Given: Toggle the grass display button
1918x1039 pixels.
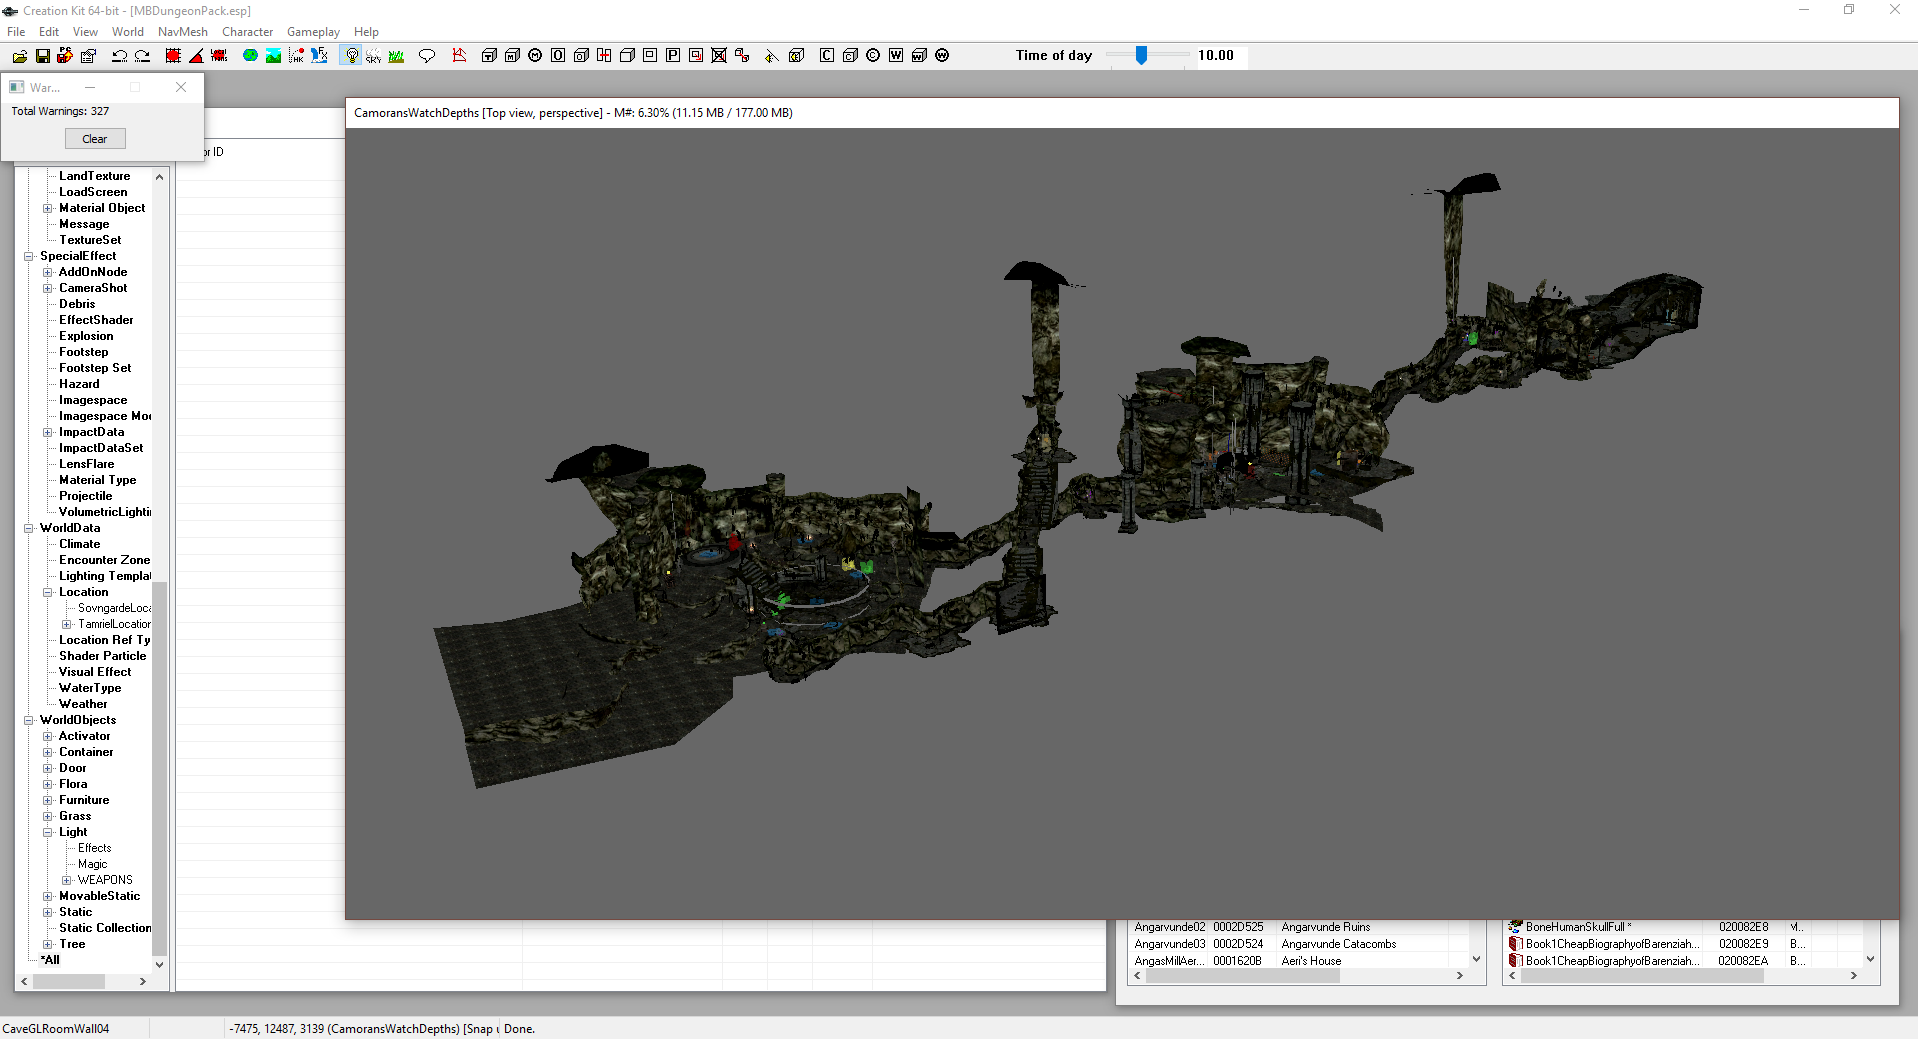Looking at the screenshot, I should [x=396, y=56].
